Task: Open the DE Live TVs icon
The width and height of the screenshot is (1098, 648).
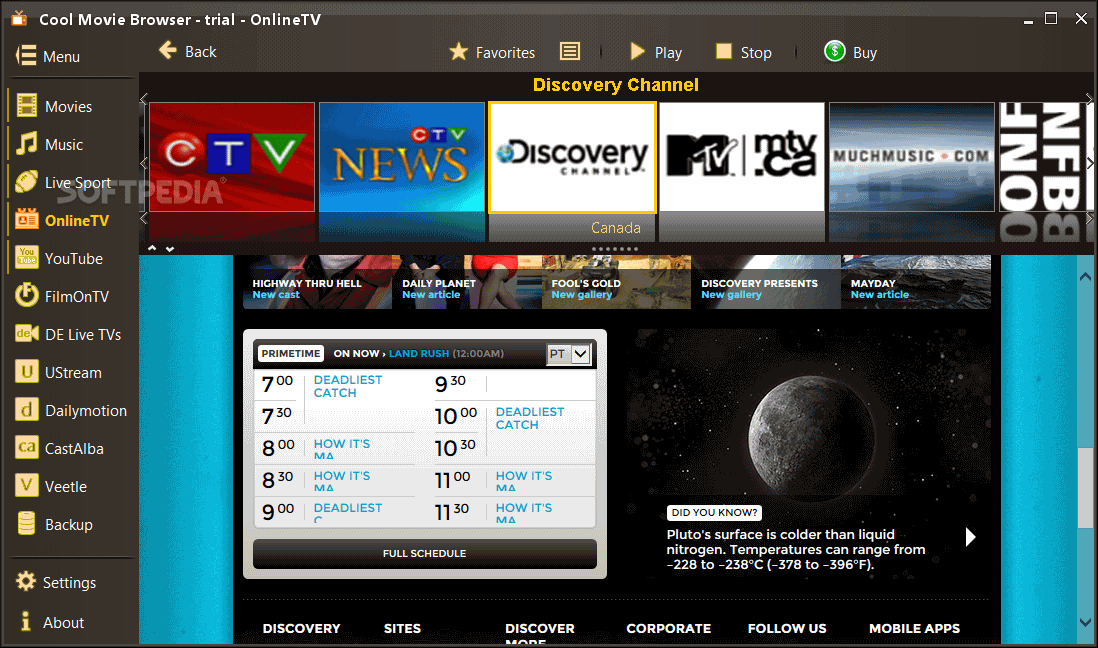Action: coord(27,333)
